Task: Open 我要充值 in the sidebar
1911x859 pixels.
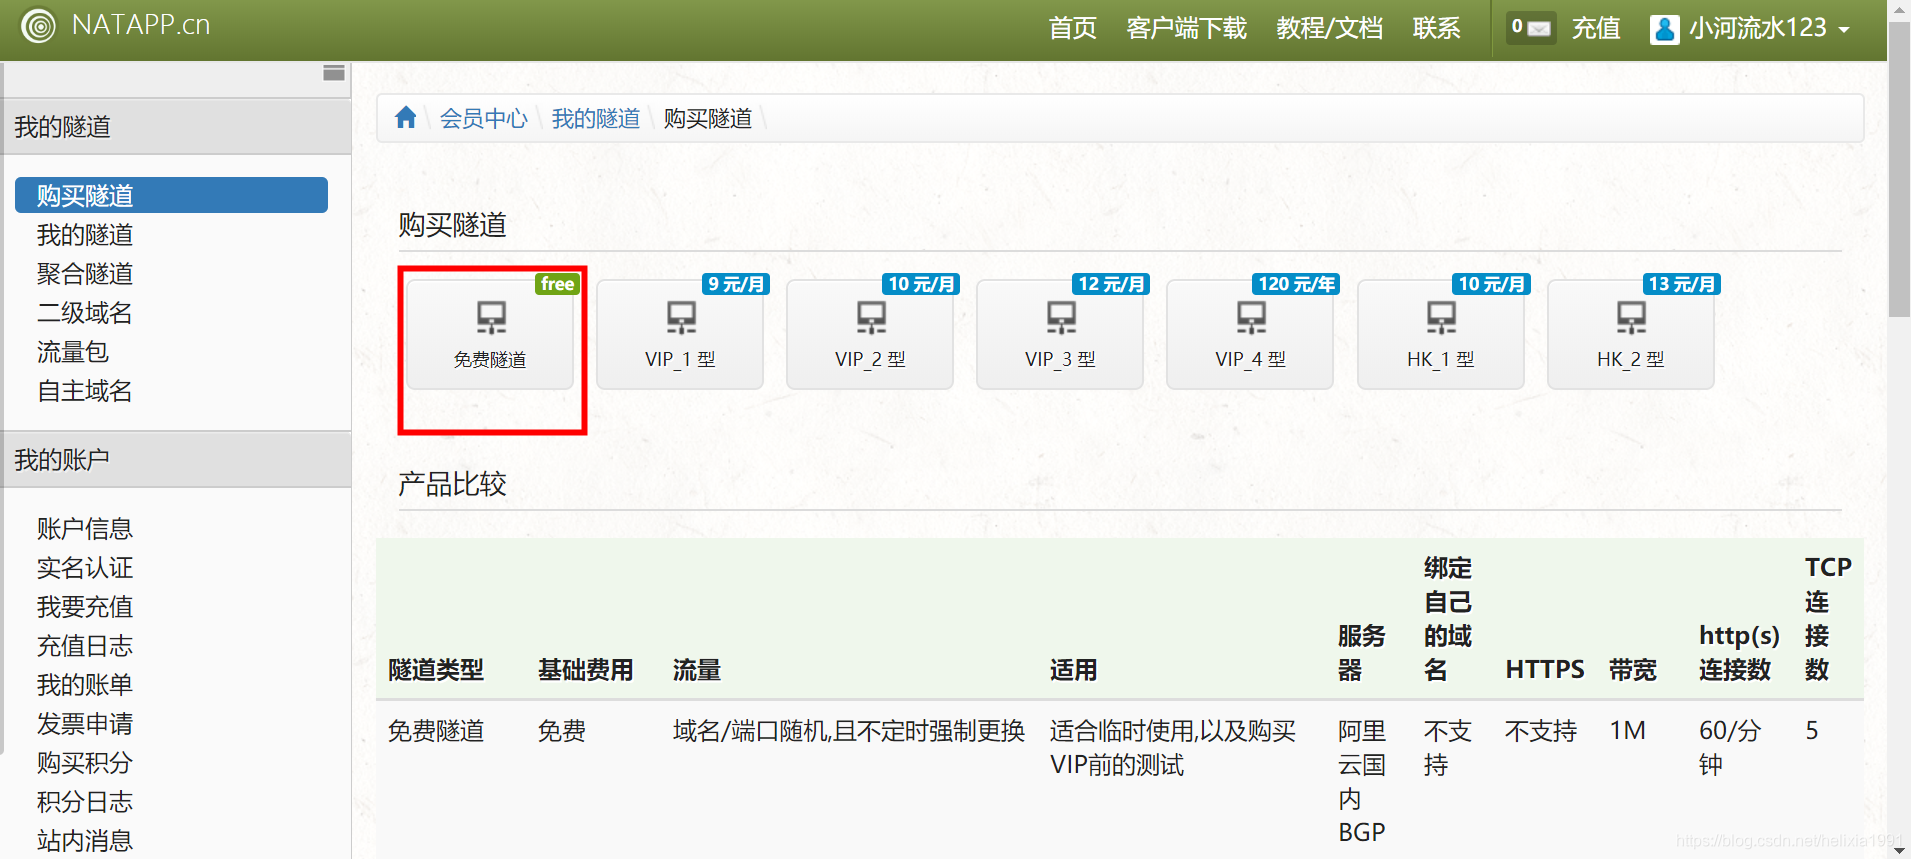Action: pos(85,607)
